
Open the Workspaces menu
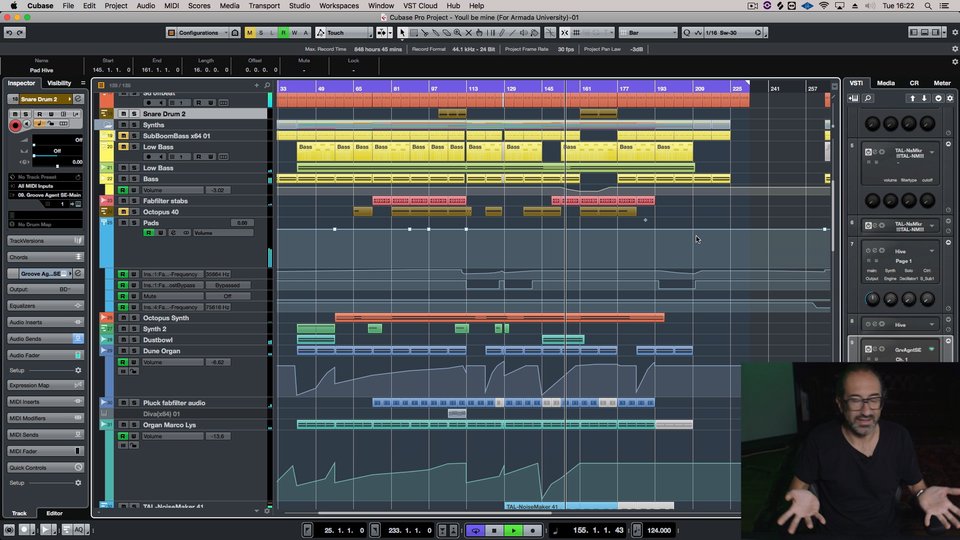(339, 6)
